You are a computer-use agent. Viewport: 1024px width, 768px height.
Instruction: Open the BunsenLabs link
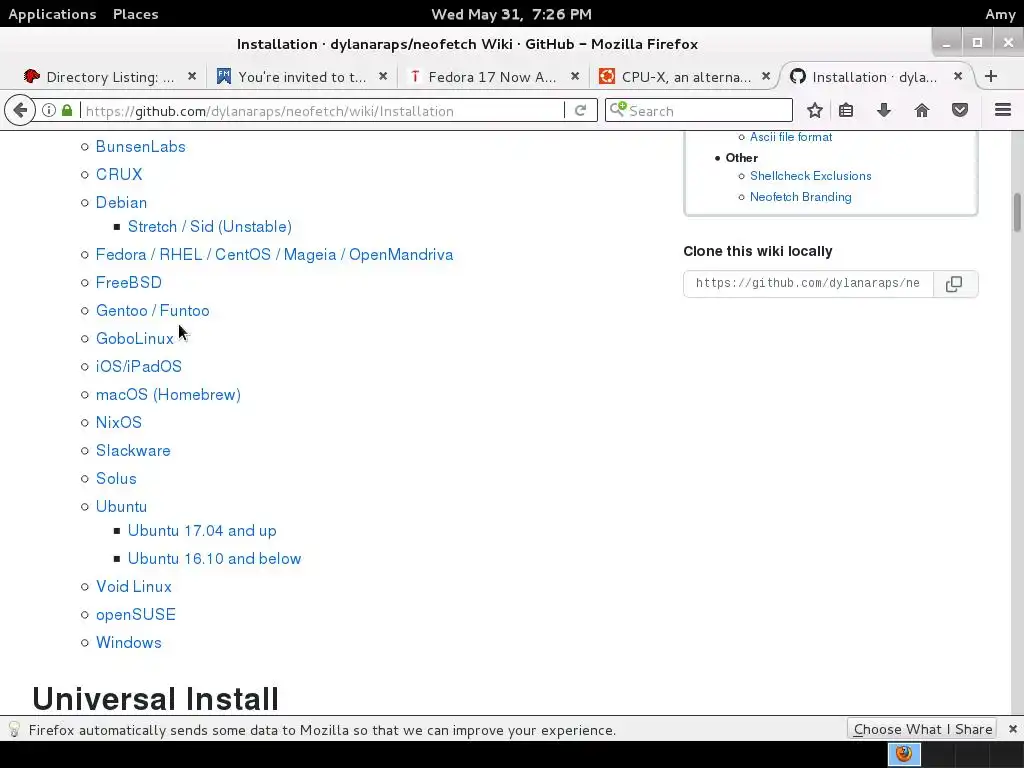coord(140,146)
